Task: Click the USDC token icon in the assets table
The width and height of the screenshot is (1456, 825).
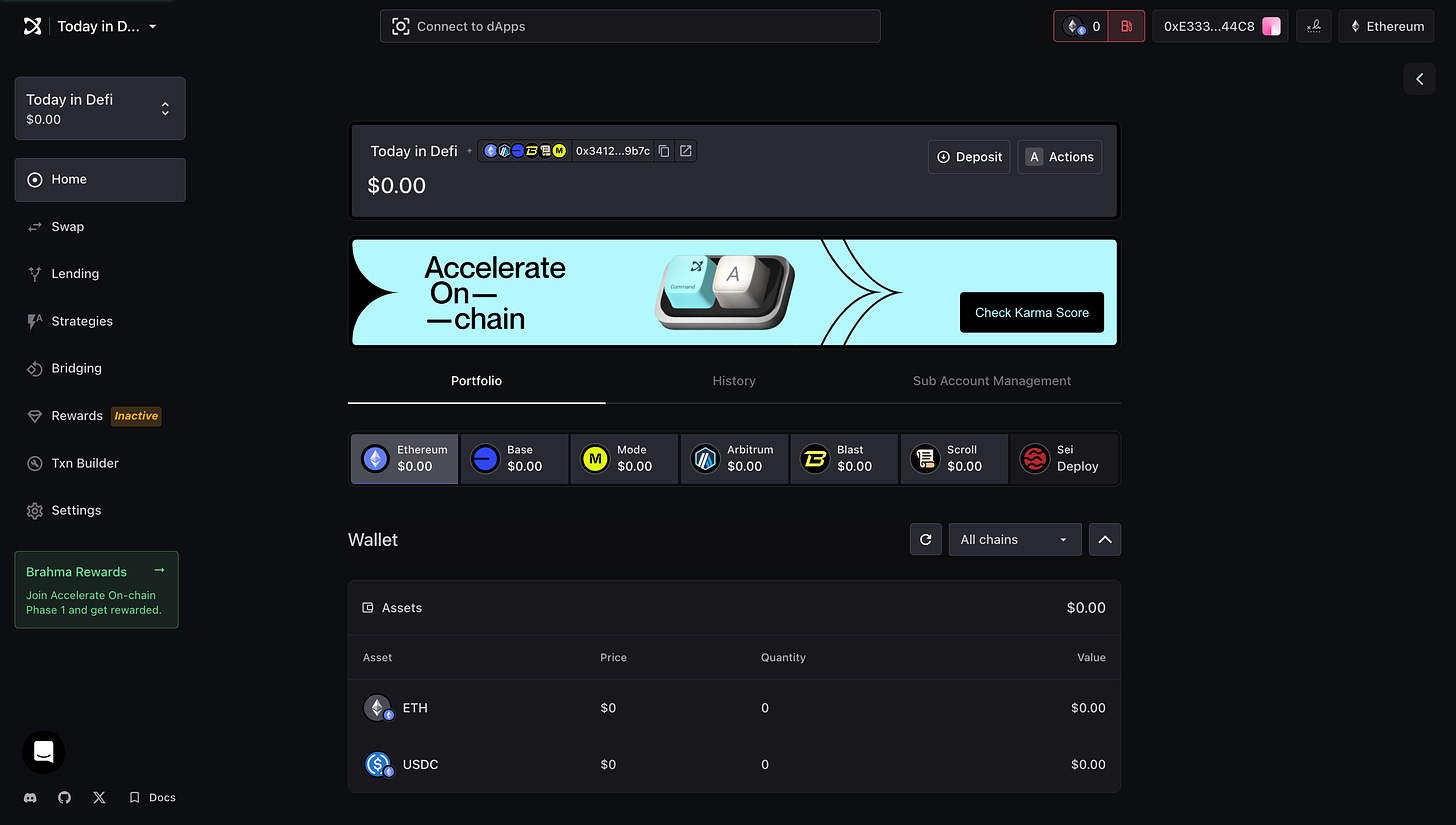Action: tap(378, 765)
